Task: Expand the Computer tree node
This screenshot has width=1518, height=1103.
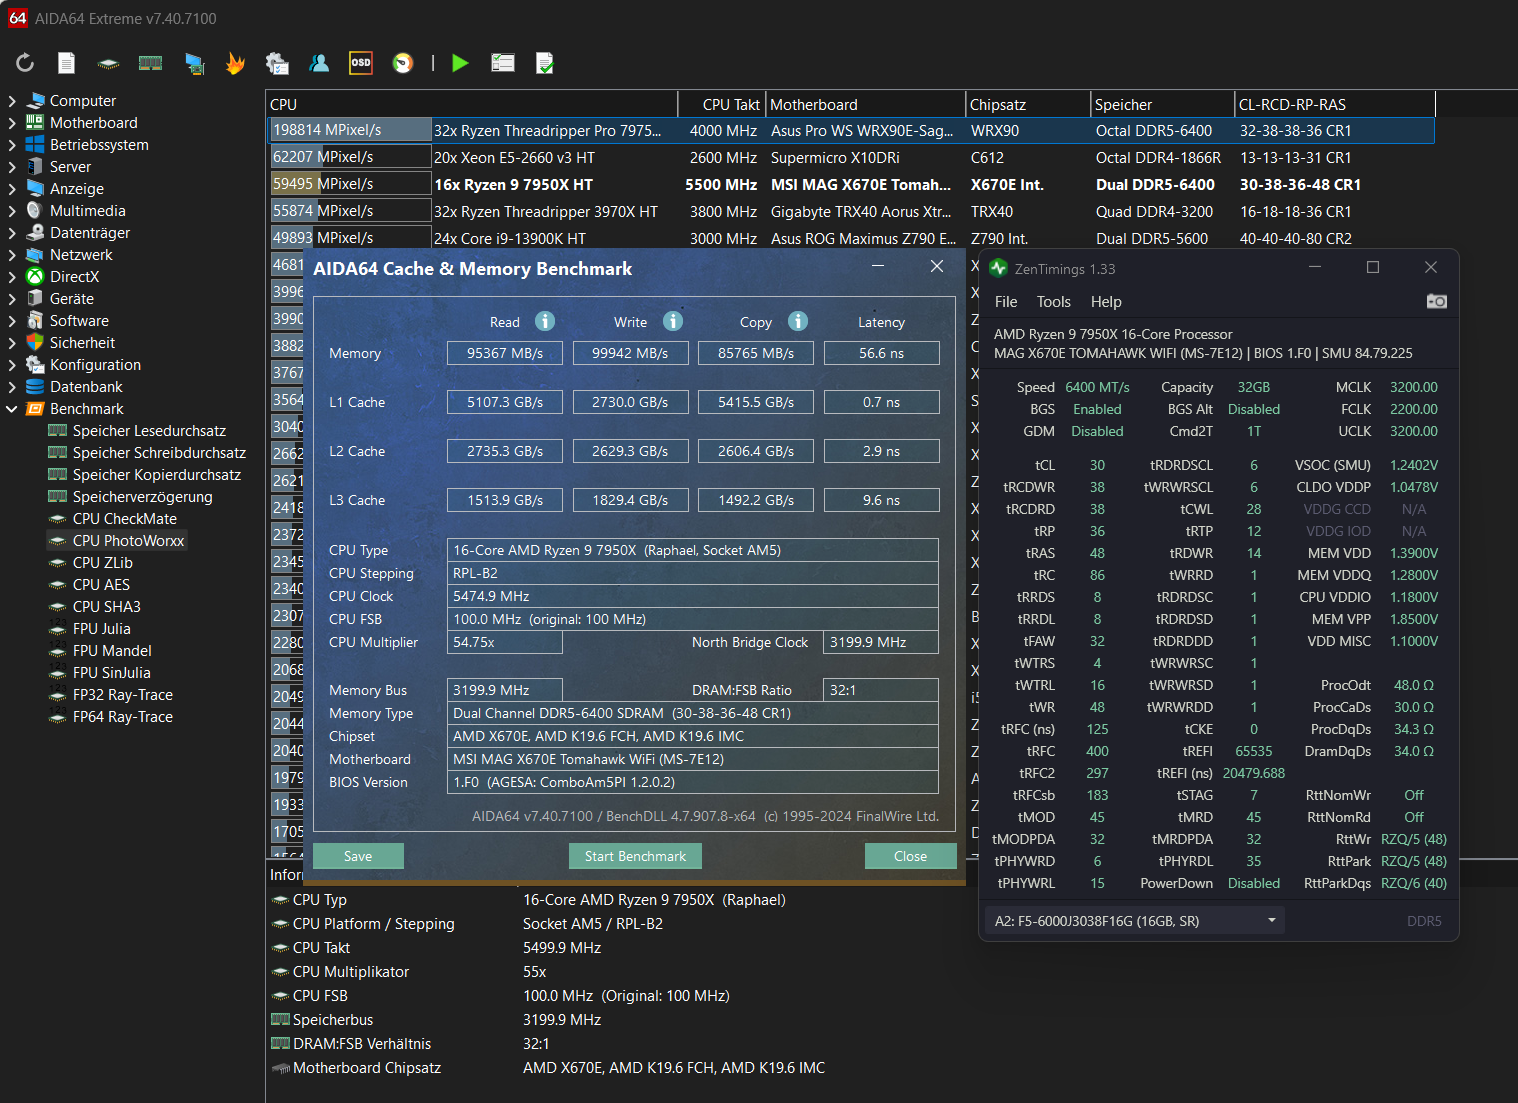Action: [12, 101]
